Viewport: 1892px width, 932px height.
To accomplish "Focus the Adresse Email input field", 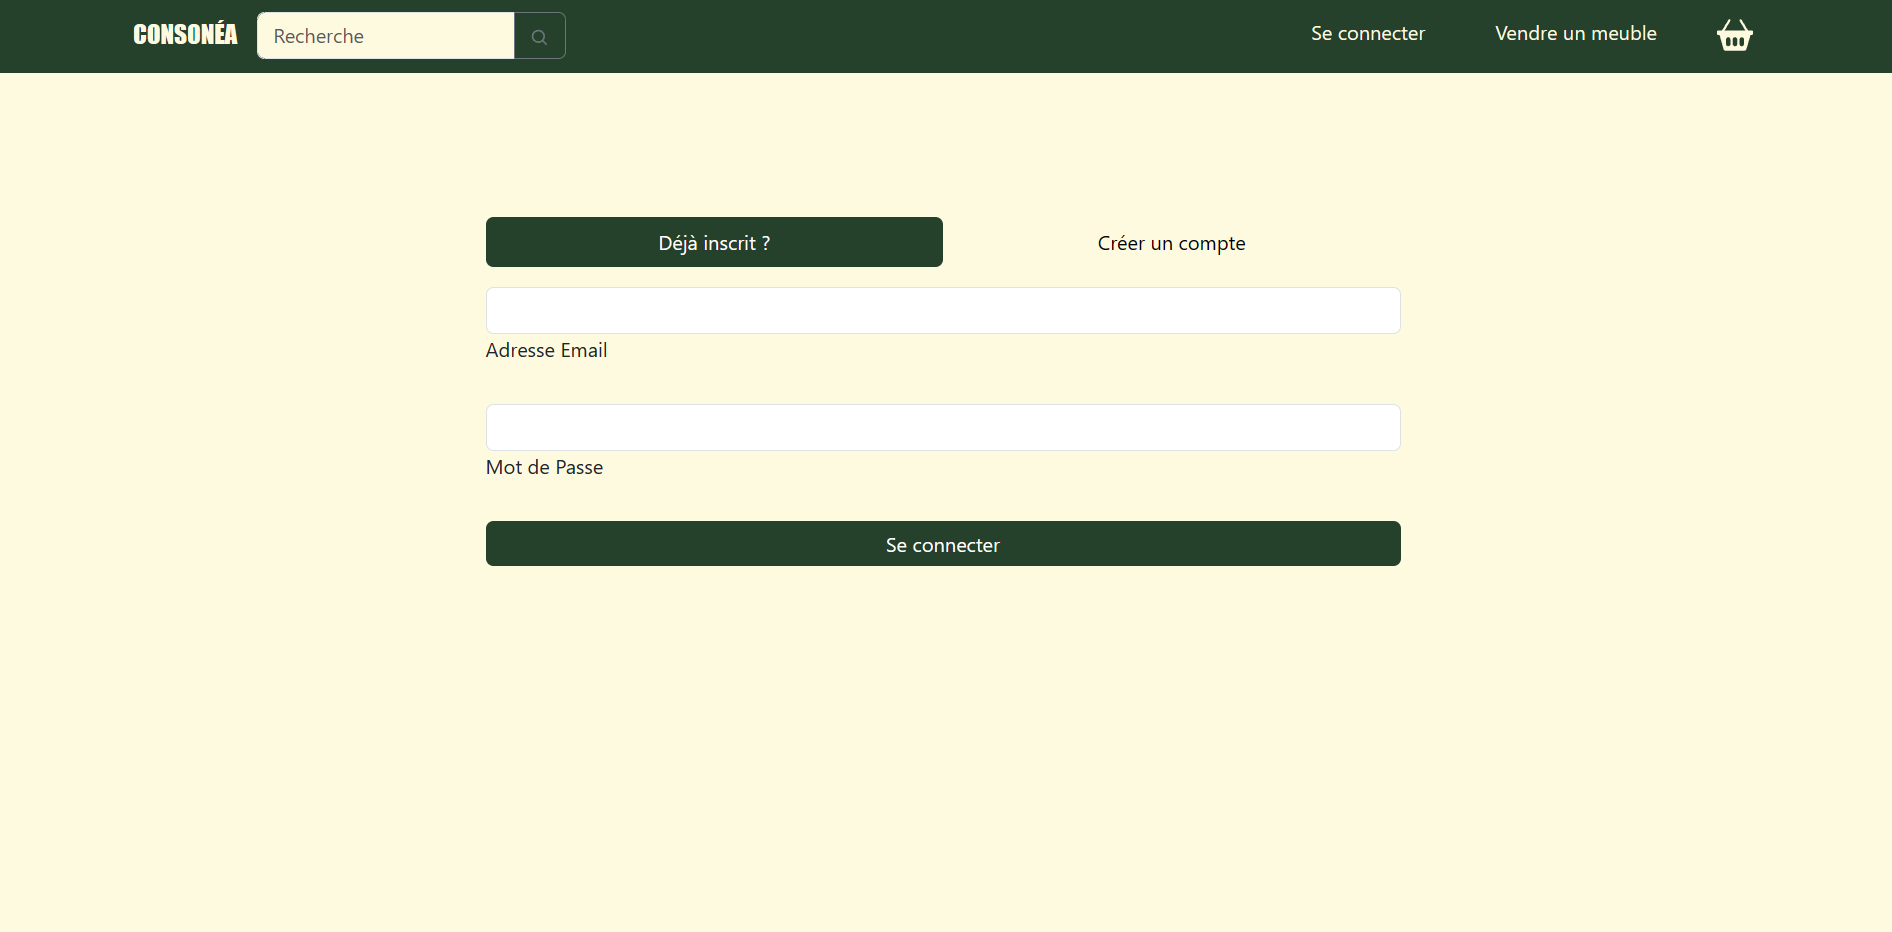I will point(942,310).
